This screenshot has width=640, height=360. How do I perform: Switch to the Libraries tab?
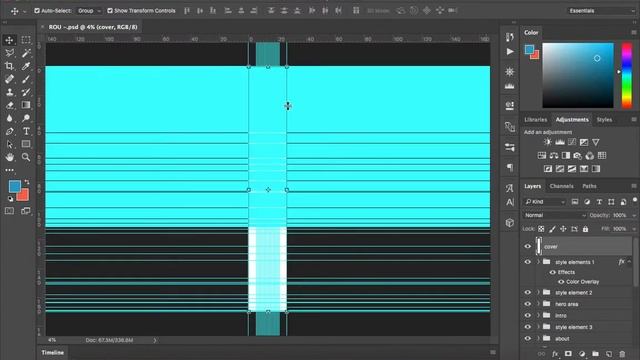pyautogui.click(x=536, y=120)
